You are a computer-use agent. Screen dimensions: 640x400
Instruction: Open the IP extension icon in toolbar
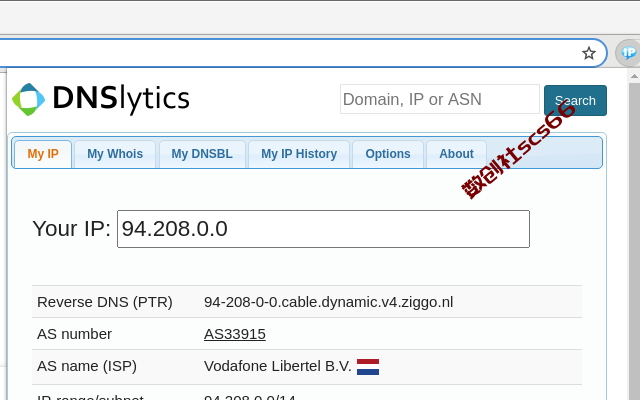[628, 53]
